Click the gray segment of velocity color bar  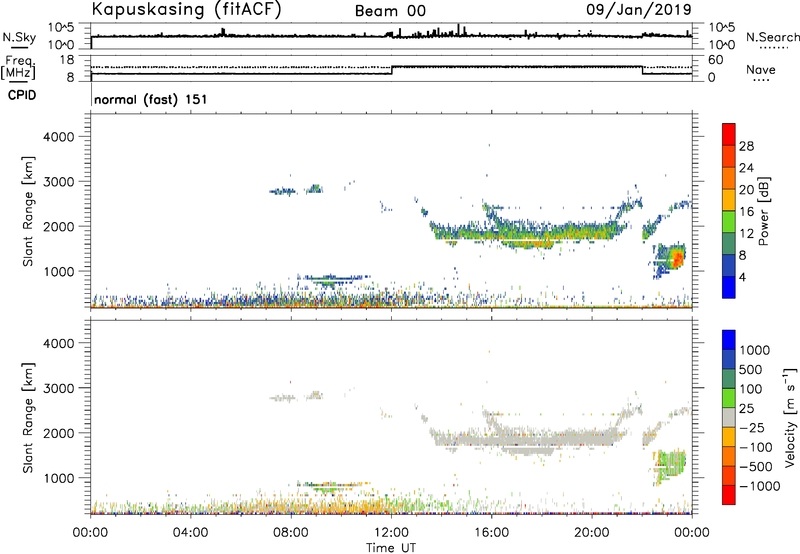pos(729,417)
